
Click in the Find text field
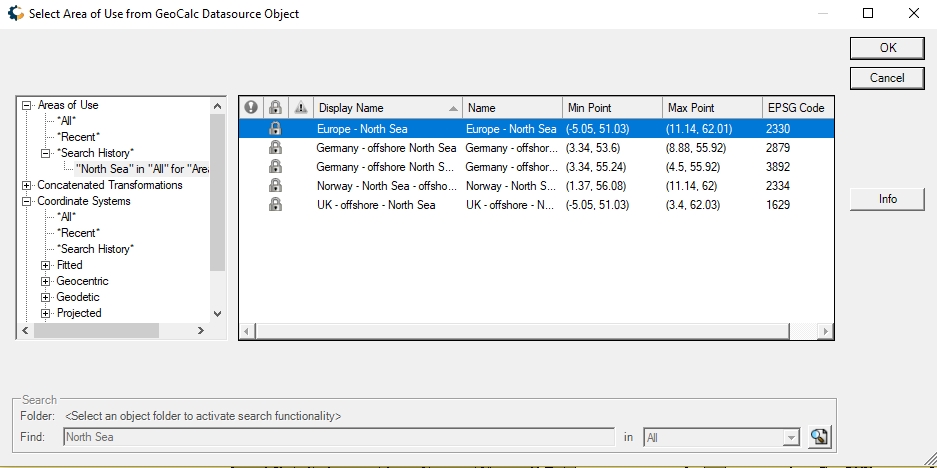pyautogui.click(x=339, y=437)
